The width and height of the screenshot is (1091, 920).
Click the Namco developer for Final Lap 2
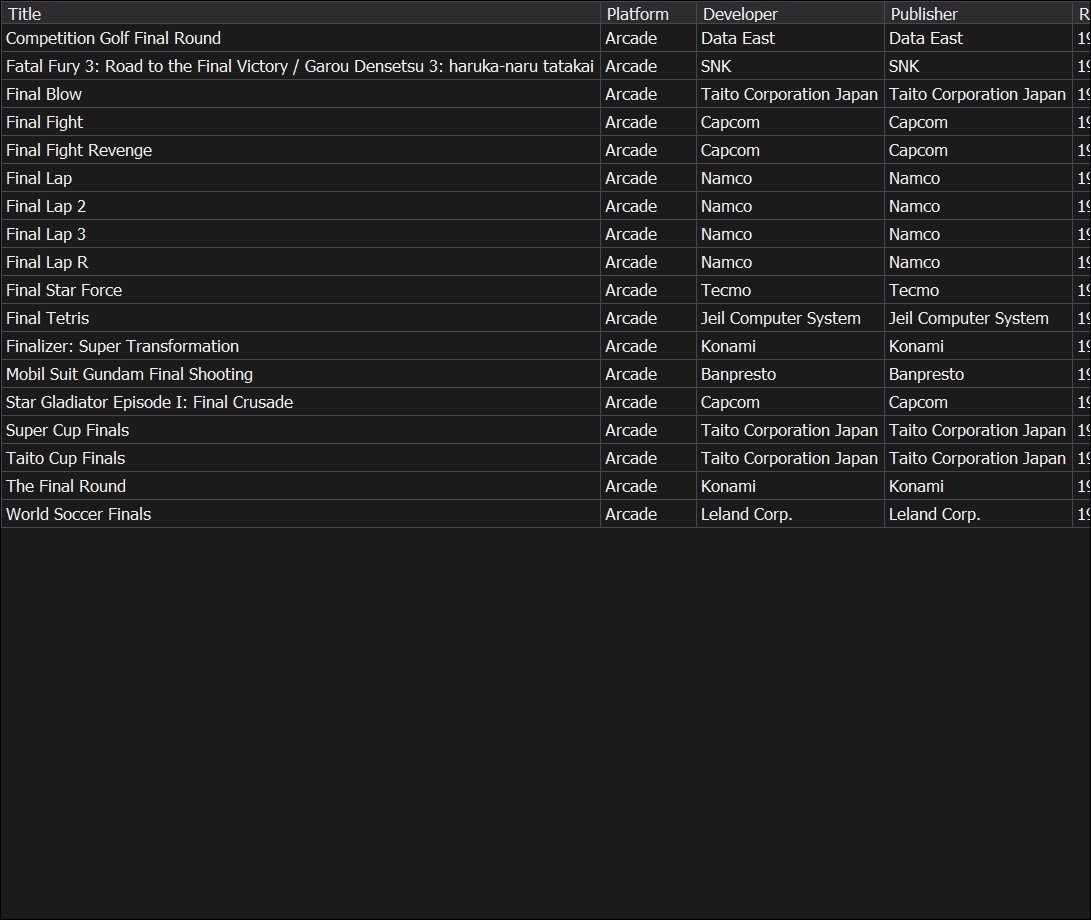[726, 206]
